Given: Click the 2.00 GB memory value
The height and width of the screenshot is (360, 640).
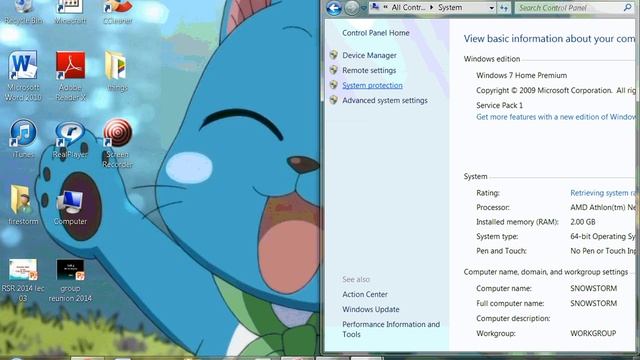Looking at the screenshot, I should pyautogui.click(x=582, y=222).
